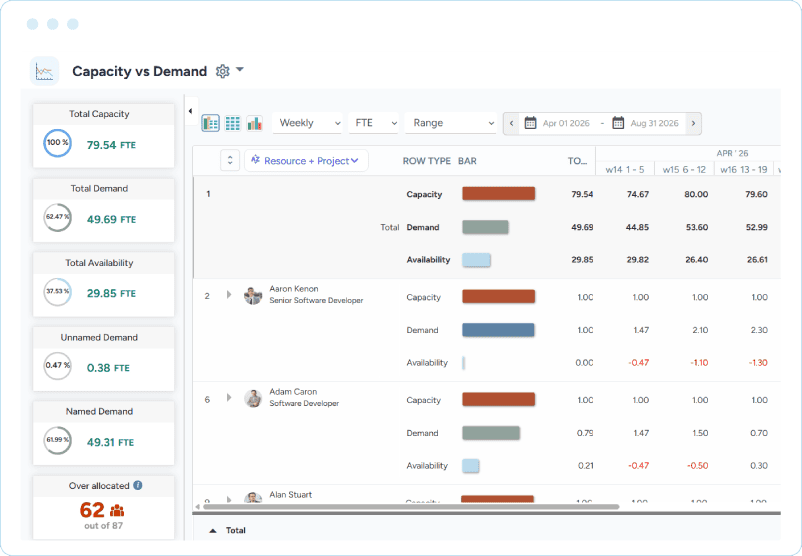Select the w16 13 - 19 week column header

pyautogui.click(x=744, y=169)
